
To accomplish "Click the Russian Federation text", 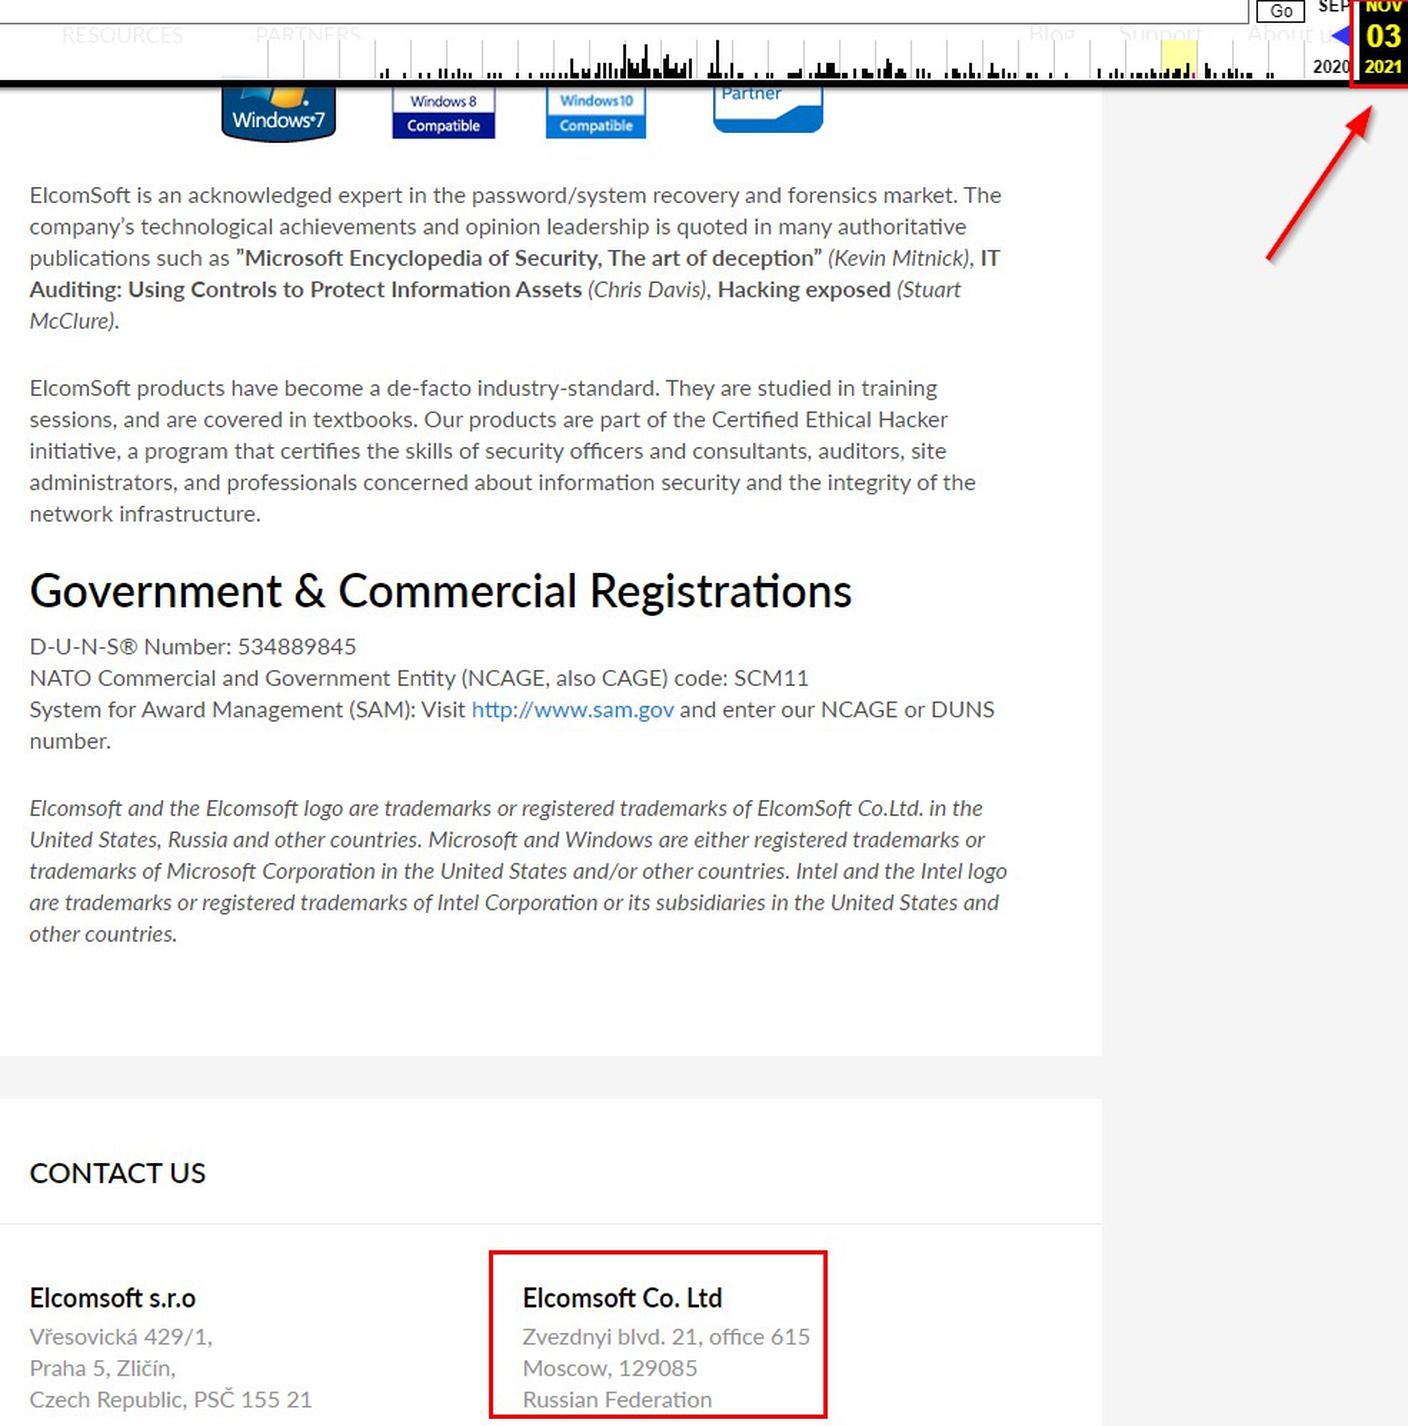I will pyautogui.click(x=617, y=1400).
